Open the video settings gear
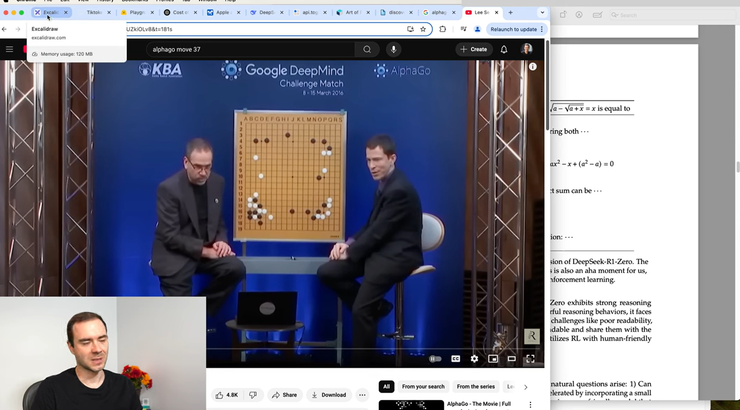Screen dimensions: 740x410 [474, 358]
